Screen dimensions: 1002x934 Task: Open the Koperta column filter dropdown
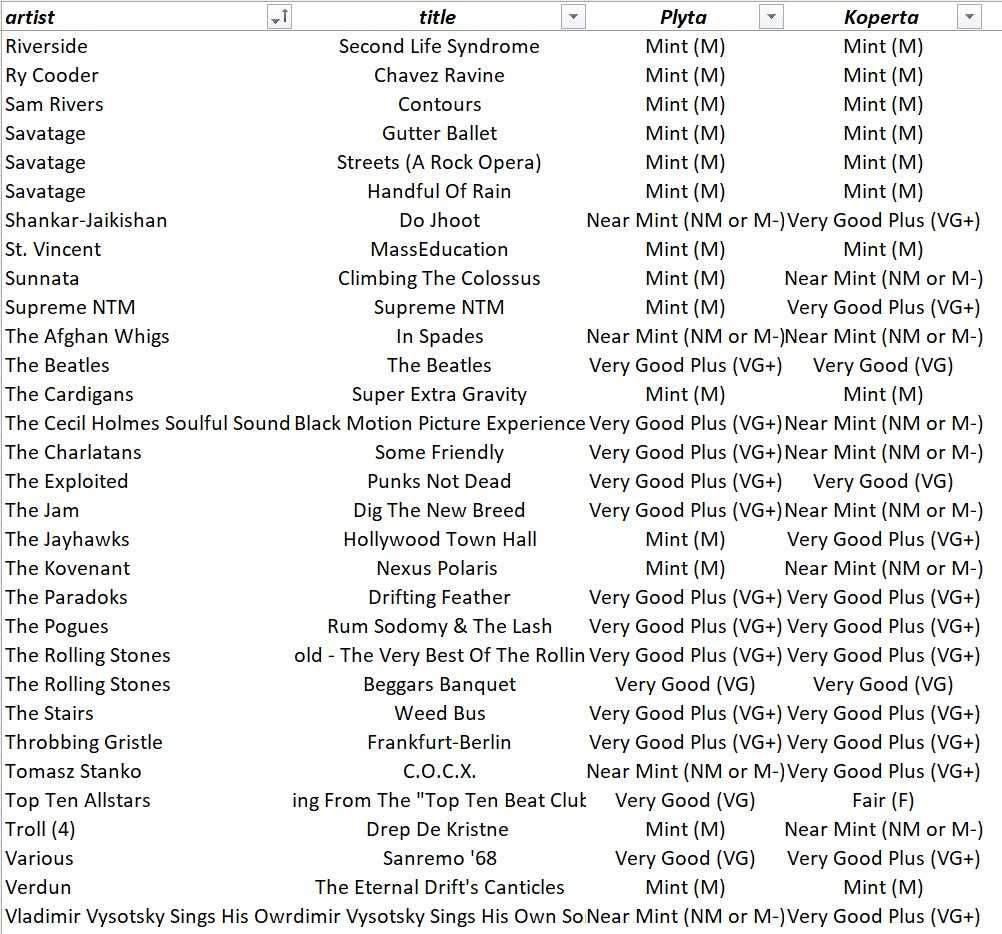click(x=969, y=17)
